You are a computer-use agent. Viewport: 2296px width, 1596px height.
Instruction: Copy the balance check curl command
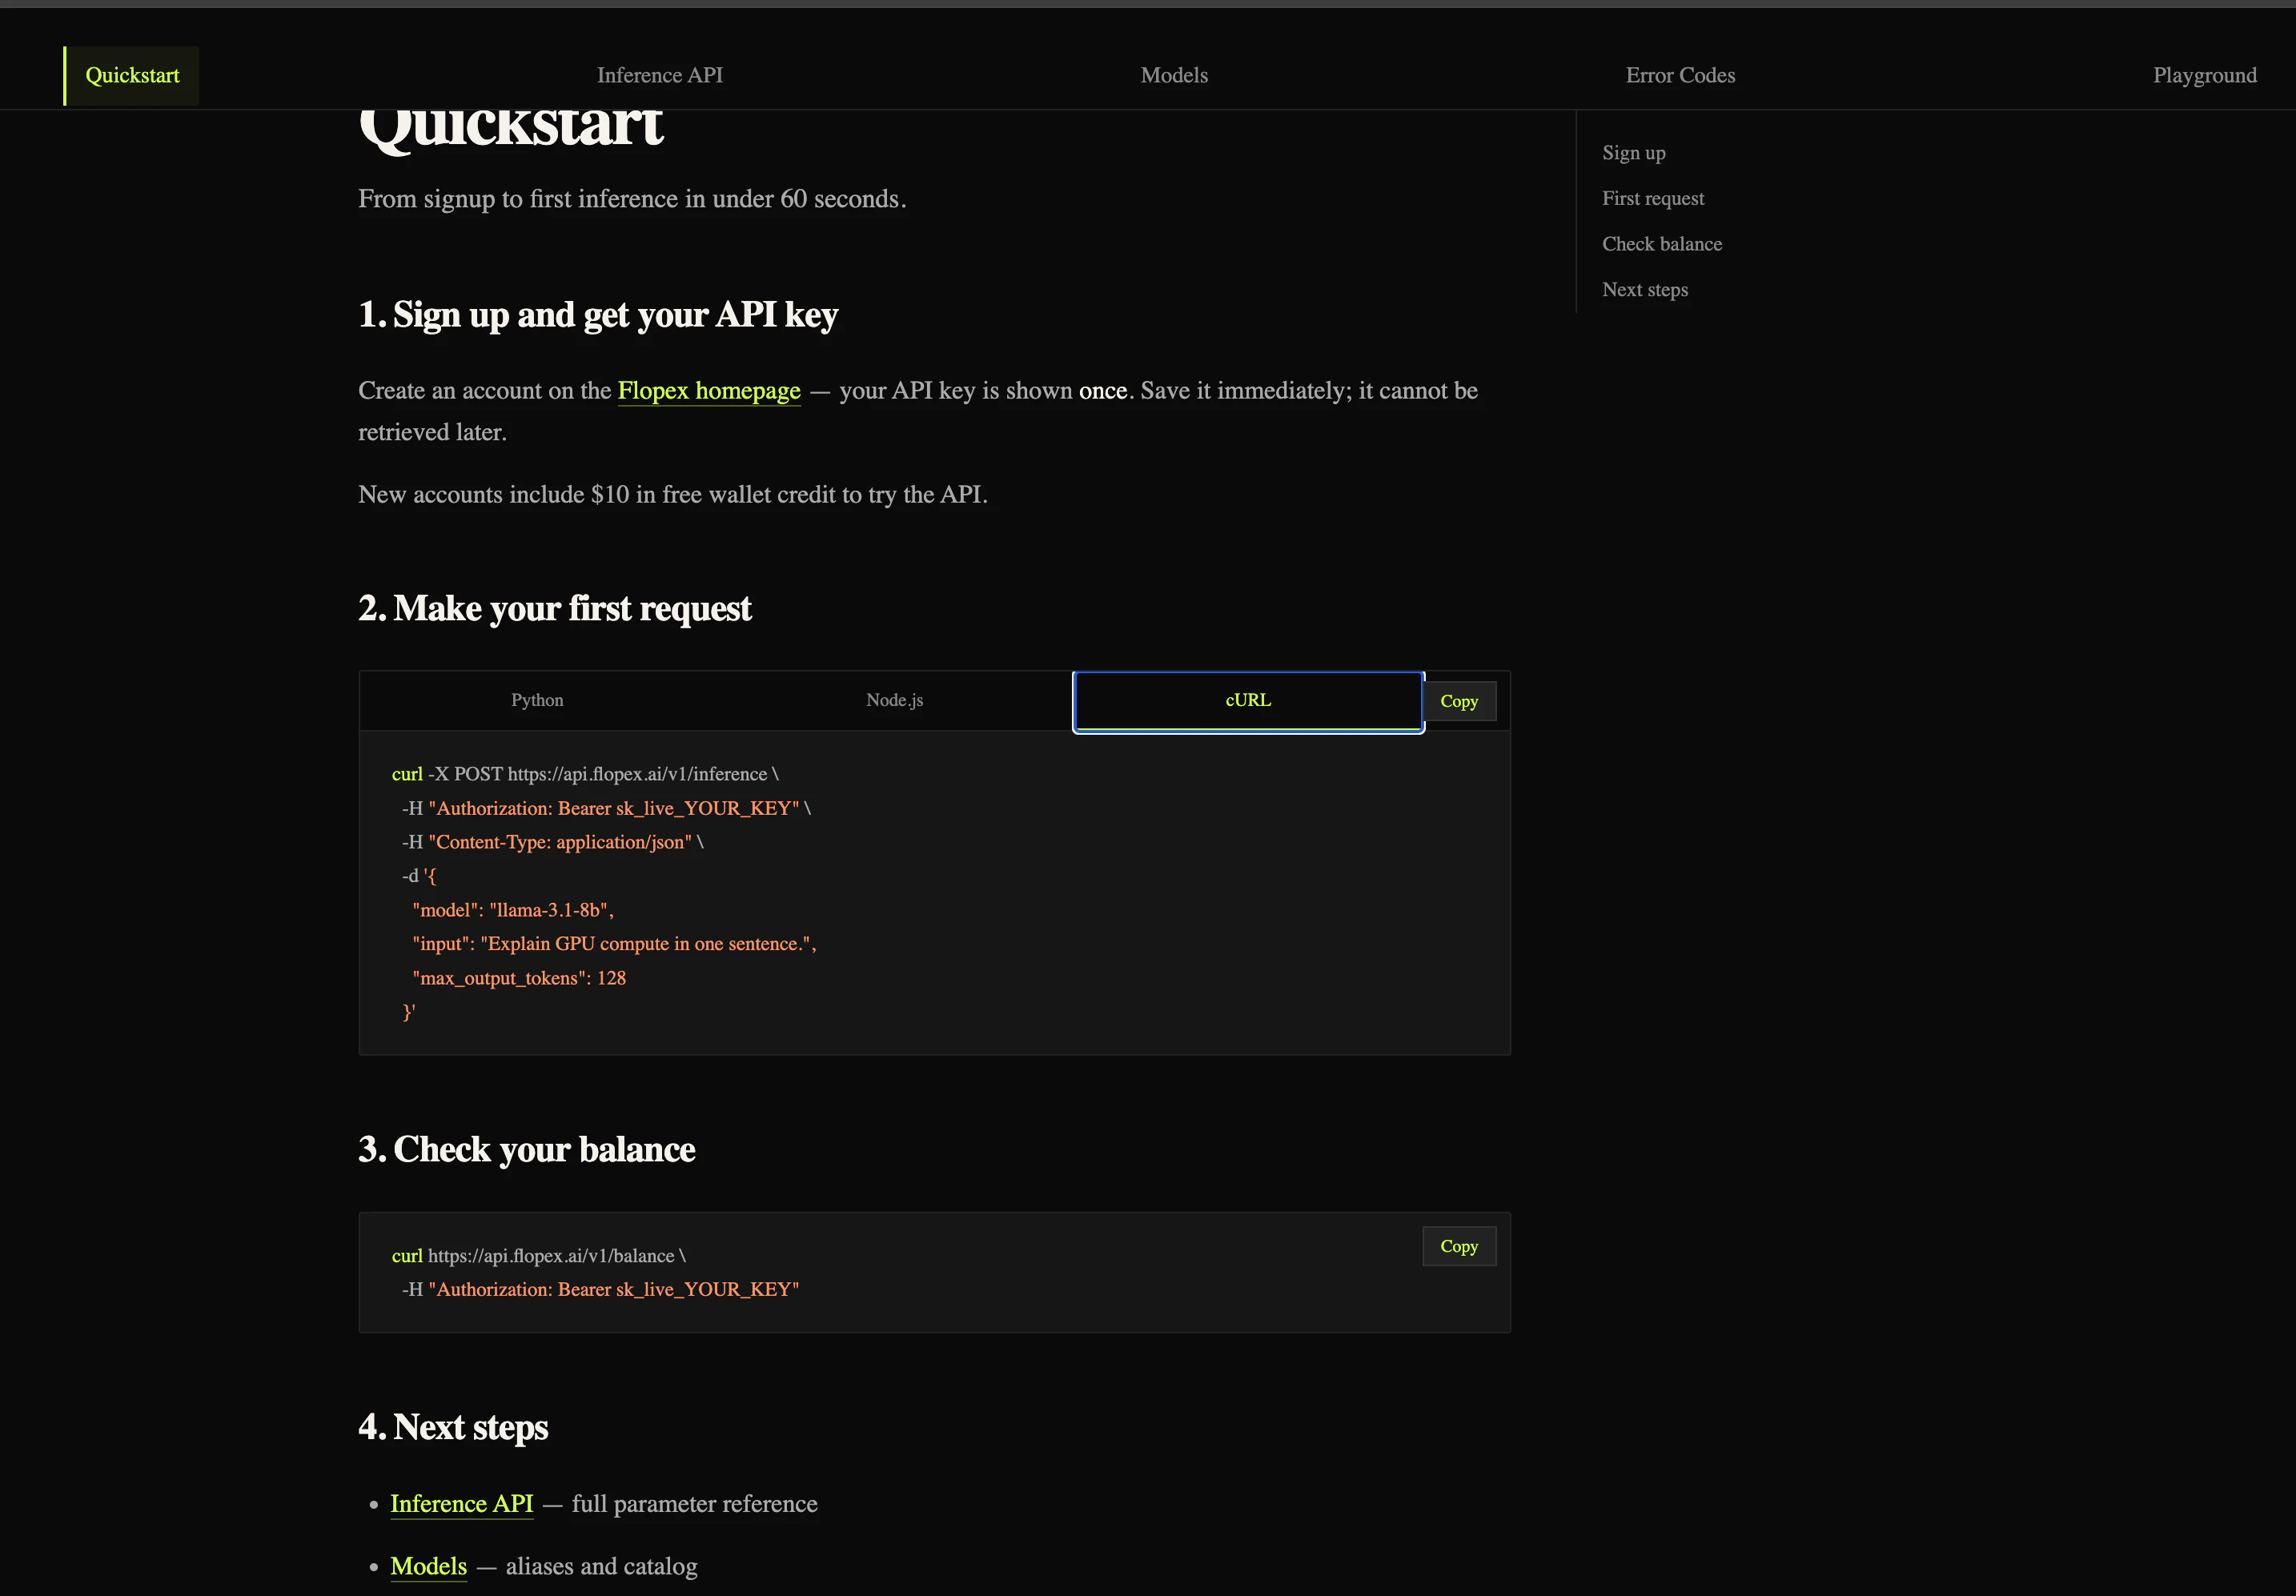coord(1458,1246)
